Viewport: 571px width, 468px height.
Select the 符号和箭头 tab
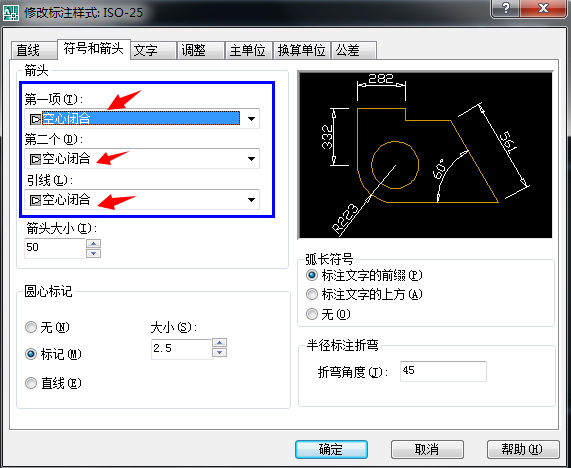[94, 49]
